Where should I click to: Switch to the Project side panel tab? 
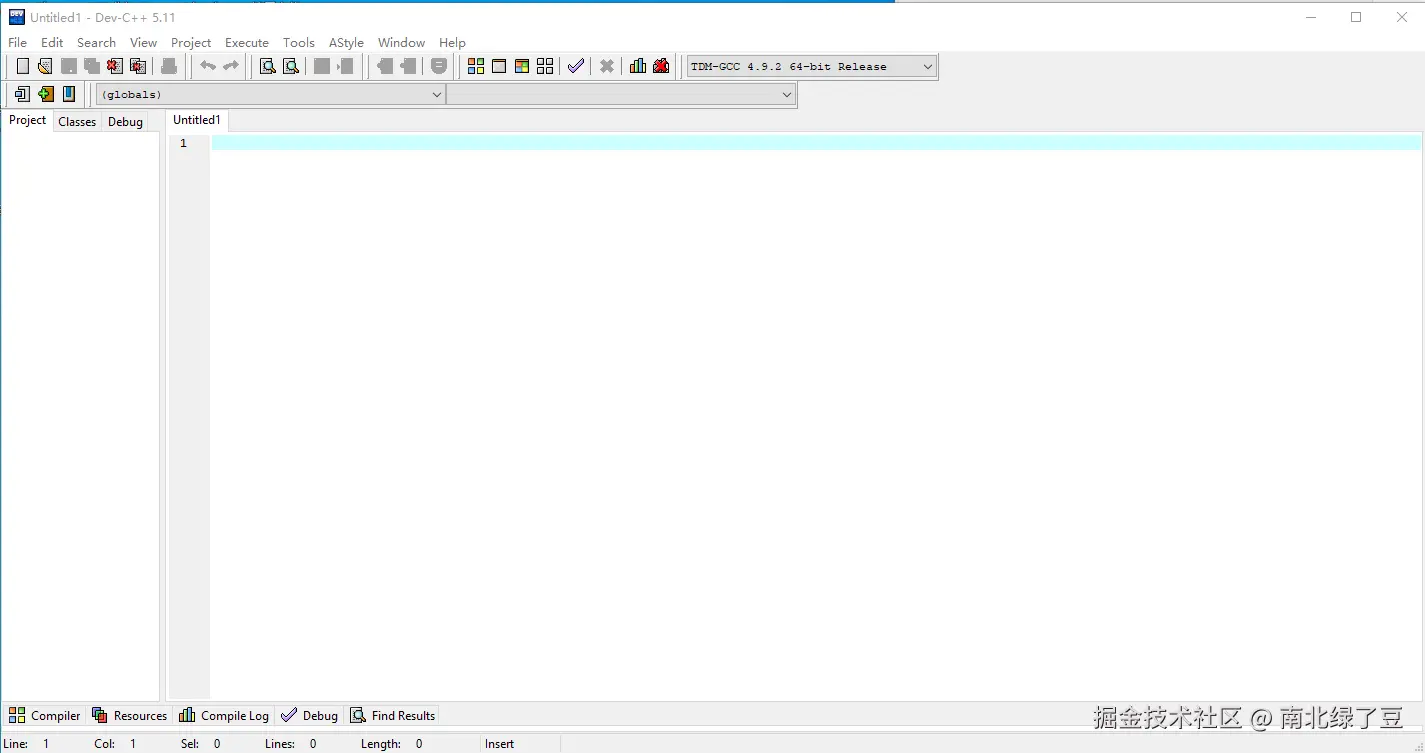27,120
